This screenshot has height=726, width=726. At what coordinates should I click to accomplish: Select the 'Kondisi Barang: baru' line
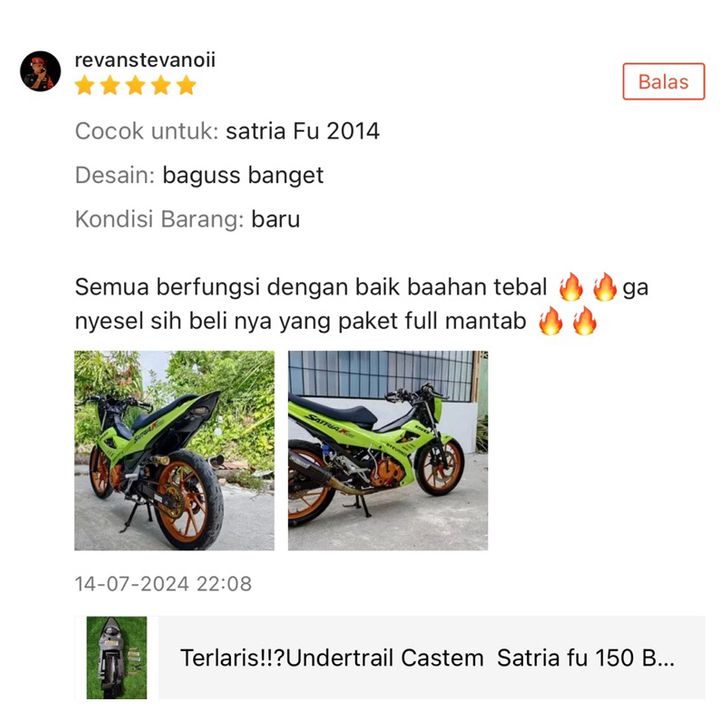[x=188, y=219]
